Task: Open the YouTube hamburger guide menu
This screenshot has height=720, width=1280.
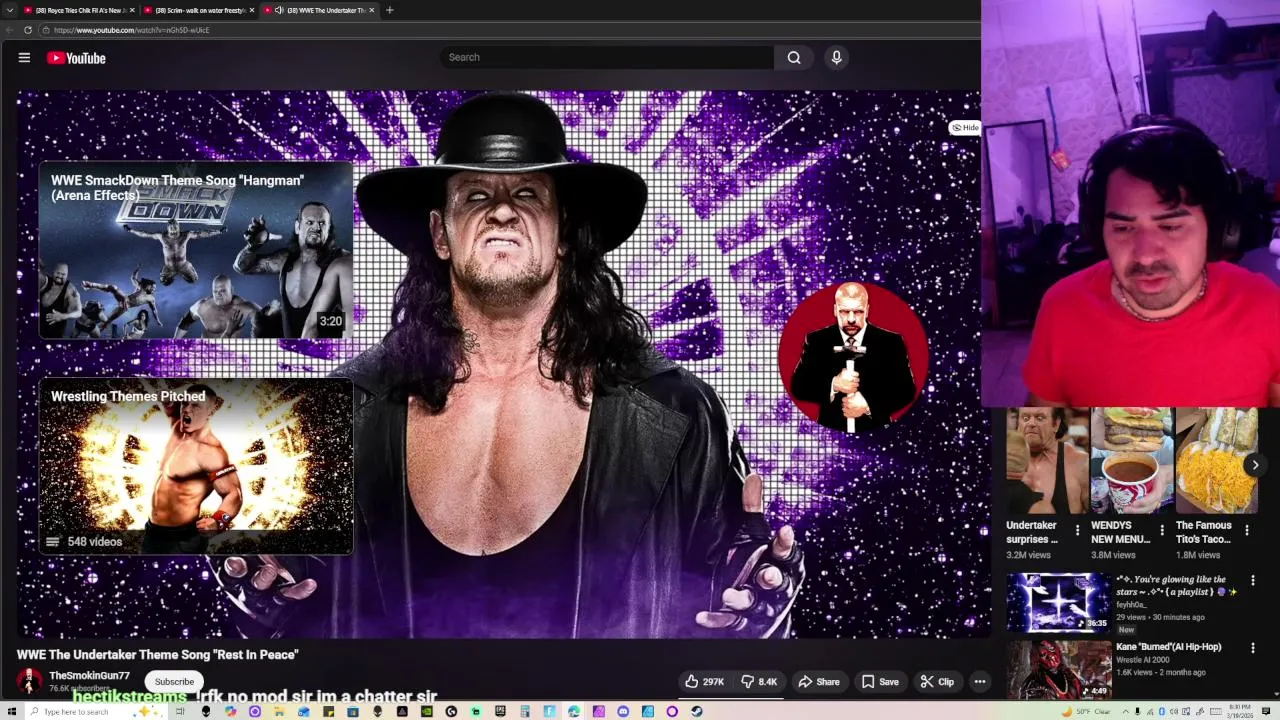Action: [24, 58]
